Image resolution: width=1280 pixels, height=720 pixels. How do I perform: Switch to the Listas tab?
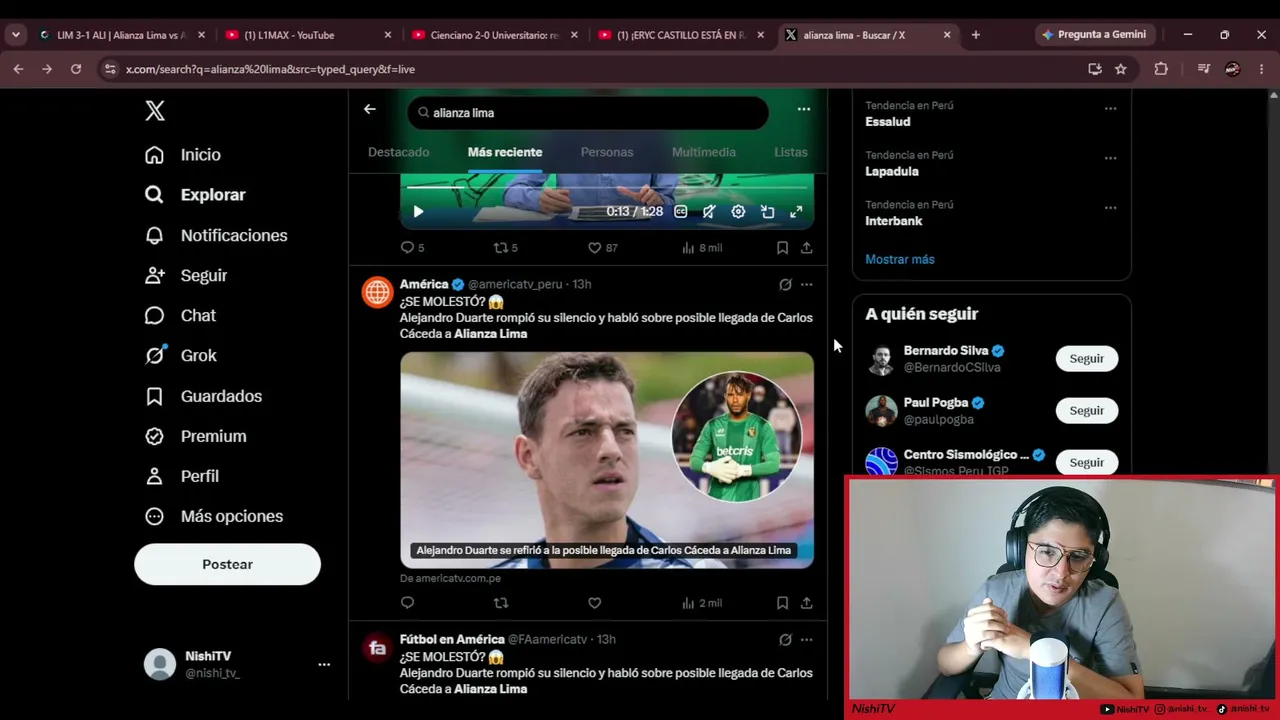[x=791, y=152]
